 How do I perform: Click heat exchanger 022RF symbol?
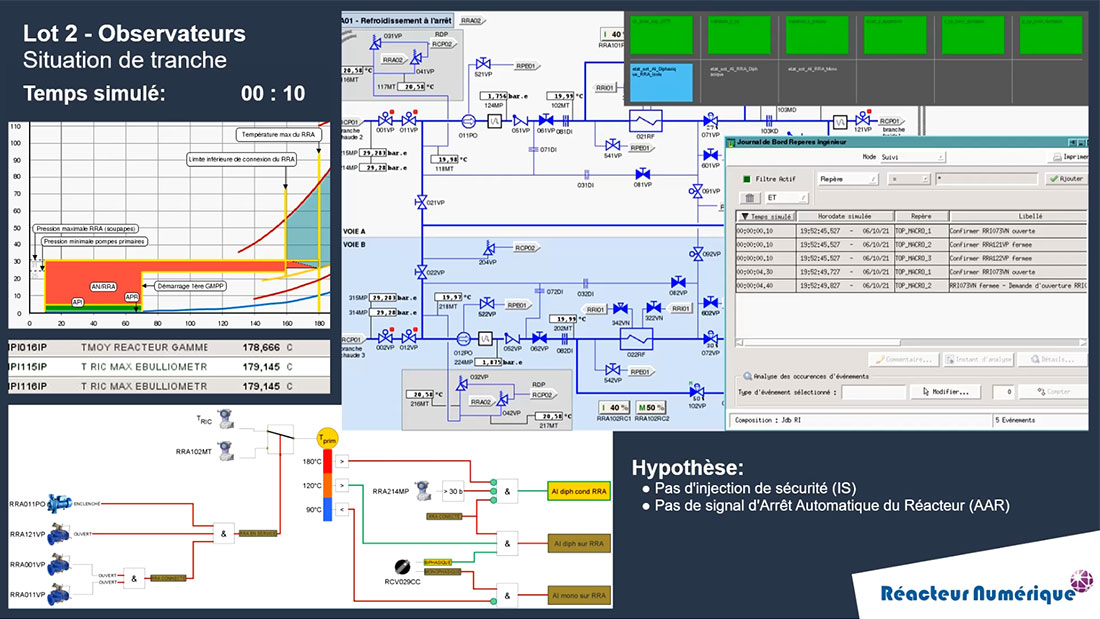click(637, 339)
